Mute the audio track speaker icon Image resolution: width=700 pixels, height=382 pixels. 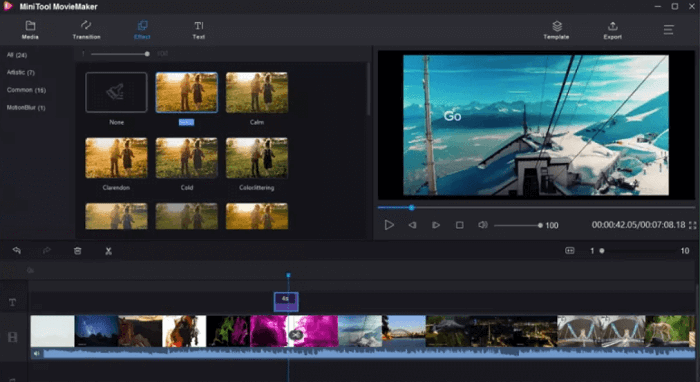tap(37, 353)
